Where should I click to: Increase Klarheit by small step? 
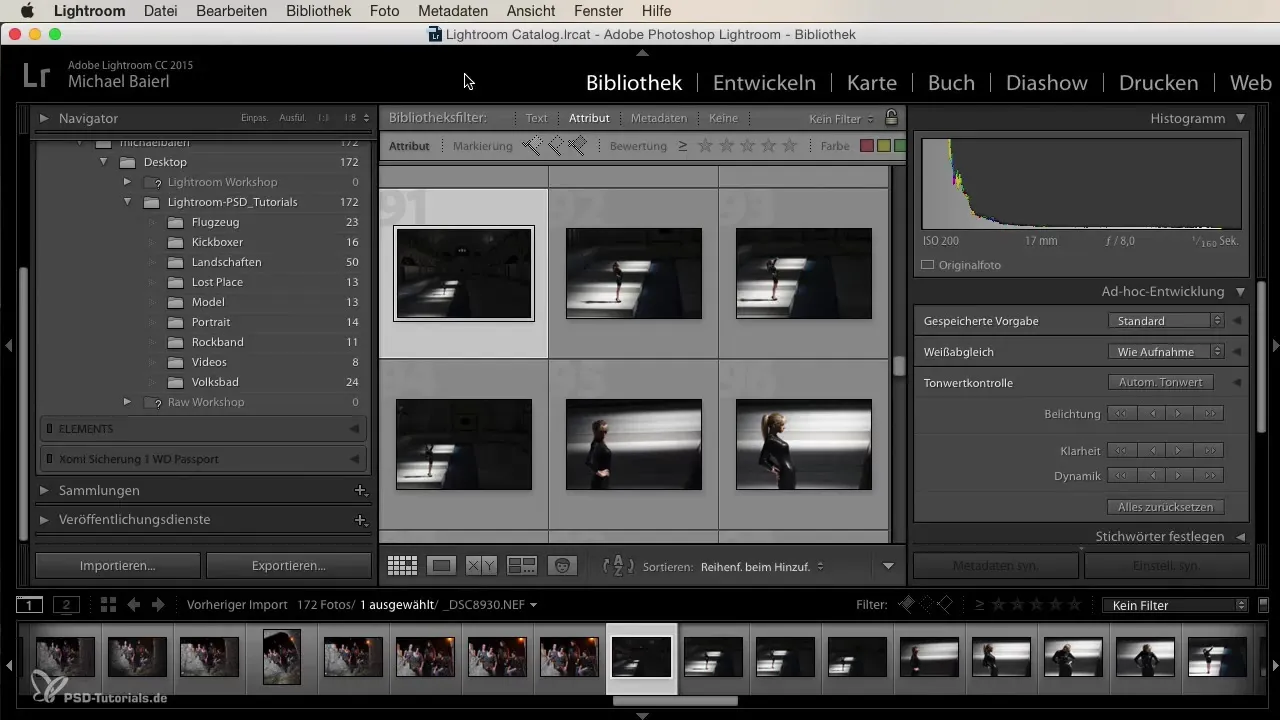[1181, 449]
